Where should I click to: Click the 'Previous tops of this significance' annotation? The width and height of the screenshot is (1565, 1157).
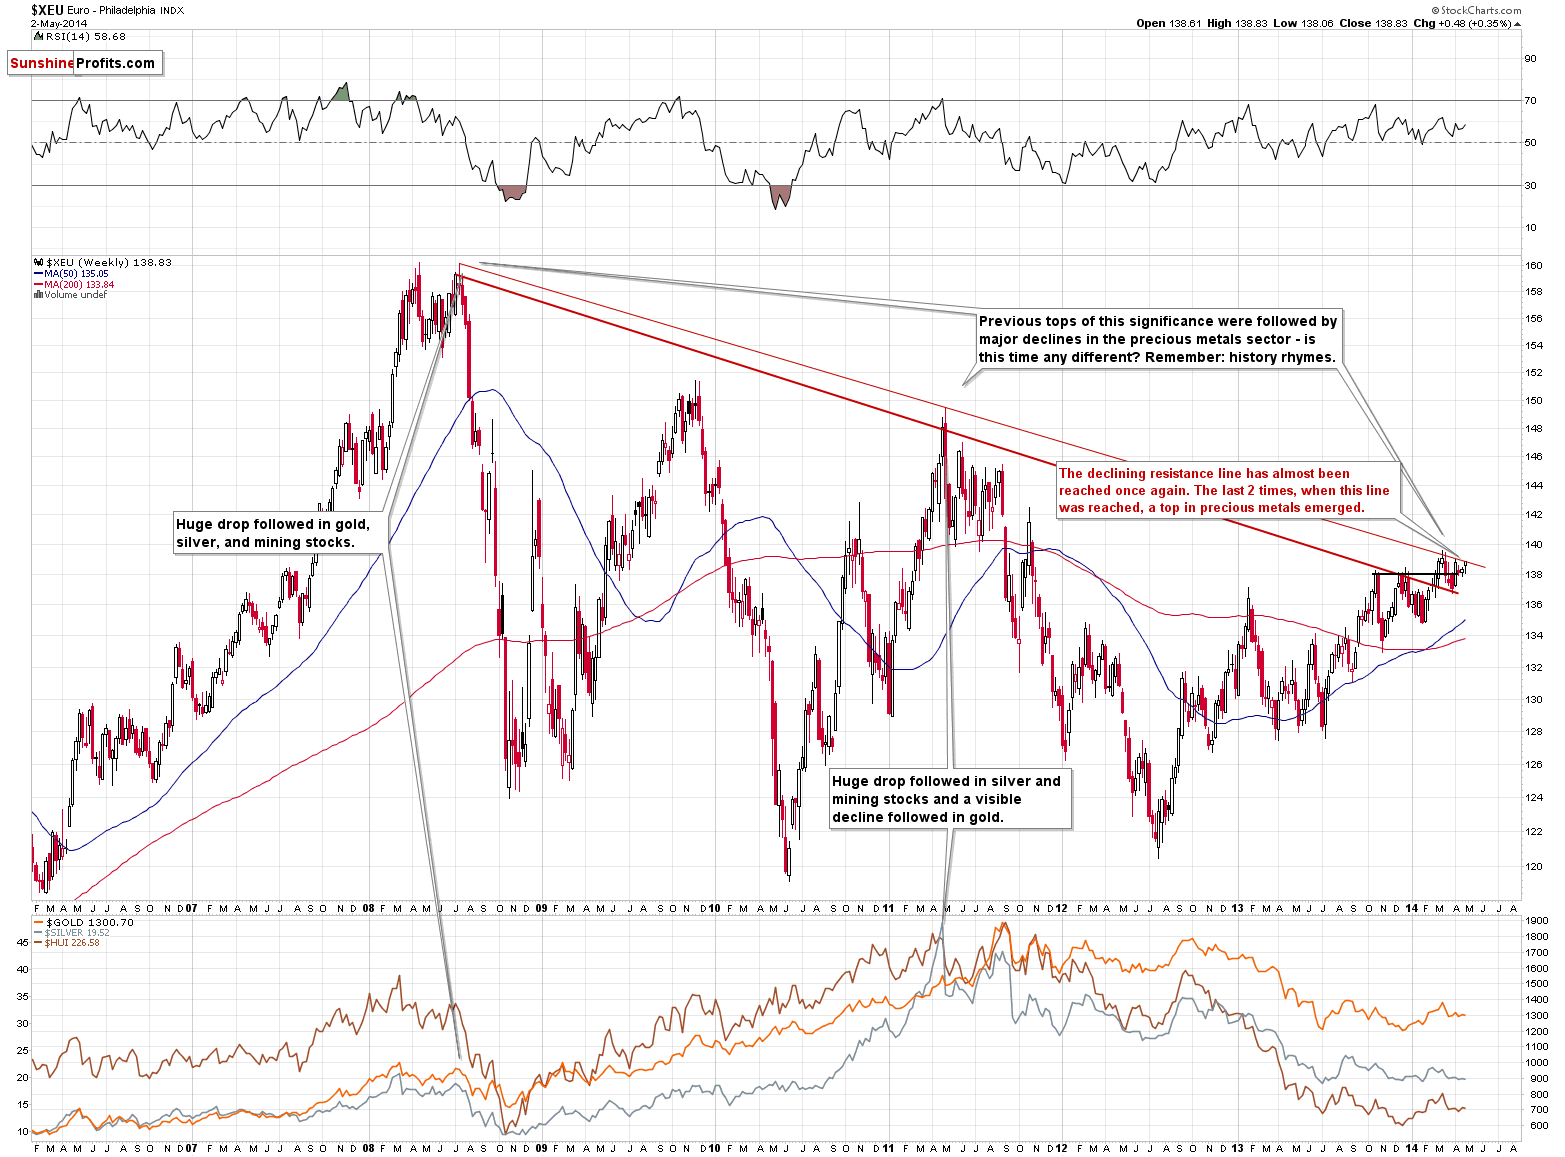1158,339
